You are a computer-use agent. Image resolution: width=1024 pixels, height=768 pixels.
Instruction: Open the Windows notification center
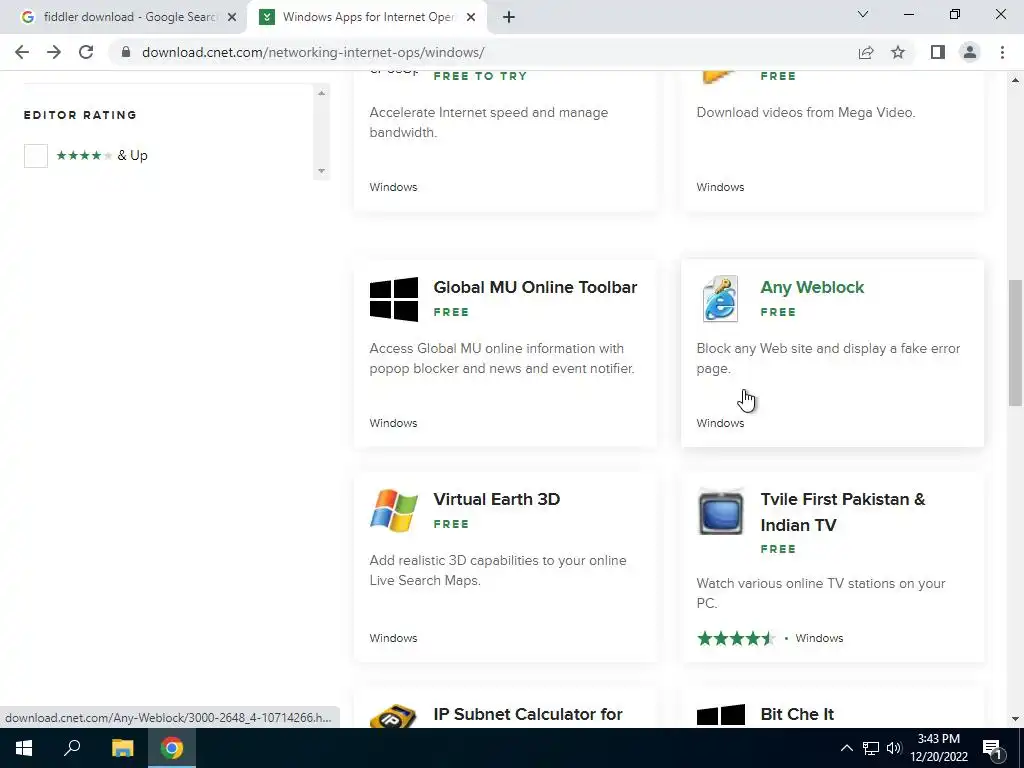[x=992, y=748]
